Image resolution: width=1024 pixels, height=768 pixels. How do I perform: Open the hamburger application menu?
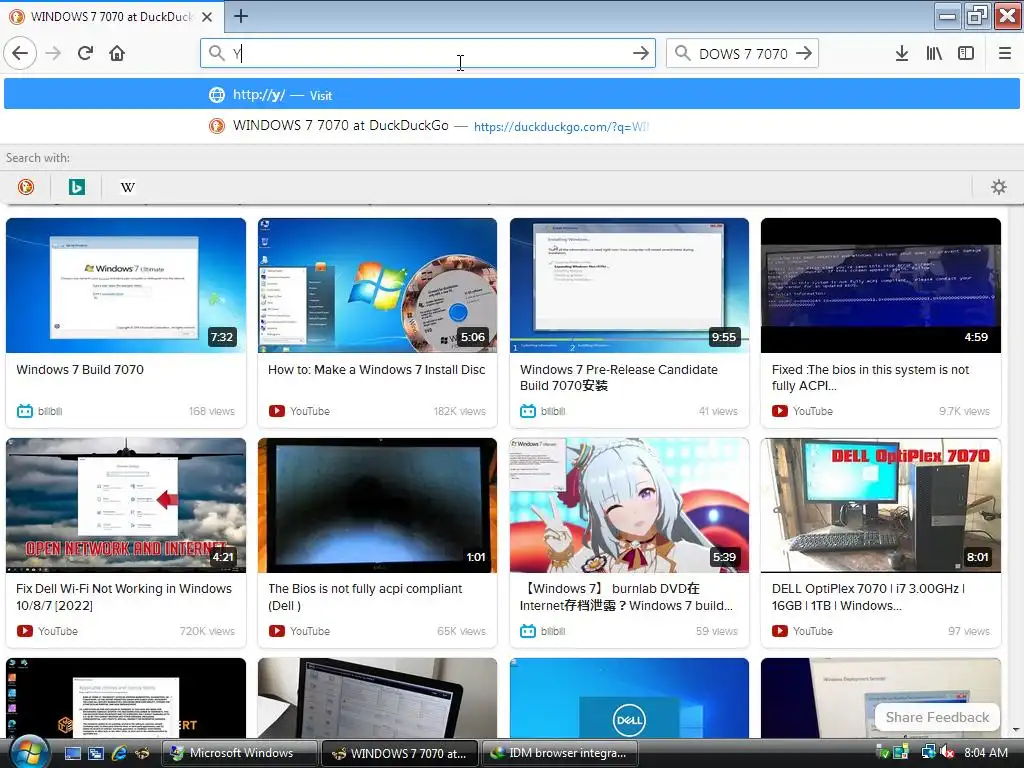1005,53
